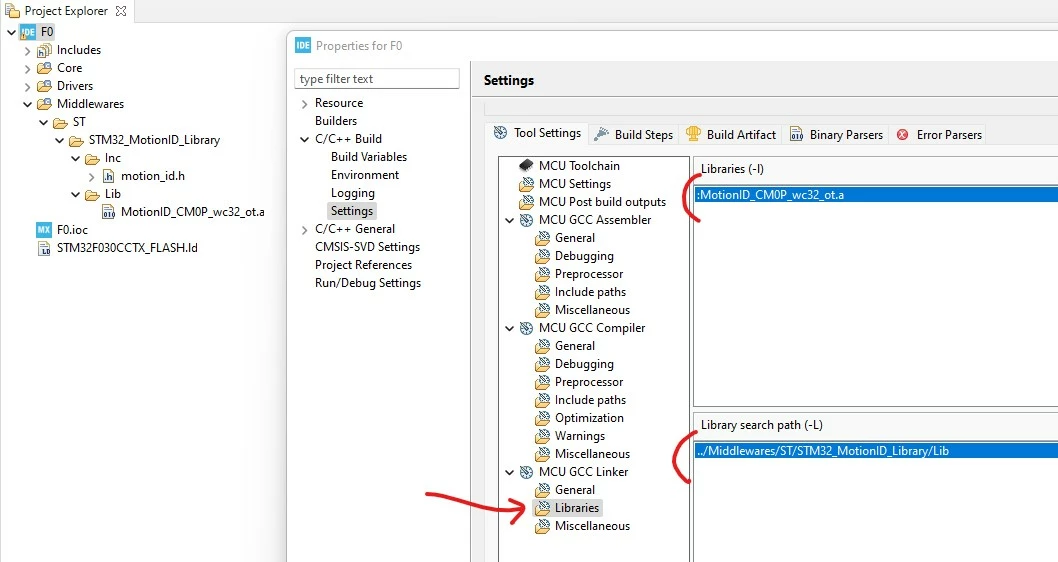Screen dimensions: 1058x562
Task: Select MotionID_CM0P_wc32_ot.a in Project Explorer
Action: point(192,212)
